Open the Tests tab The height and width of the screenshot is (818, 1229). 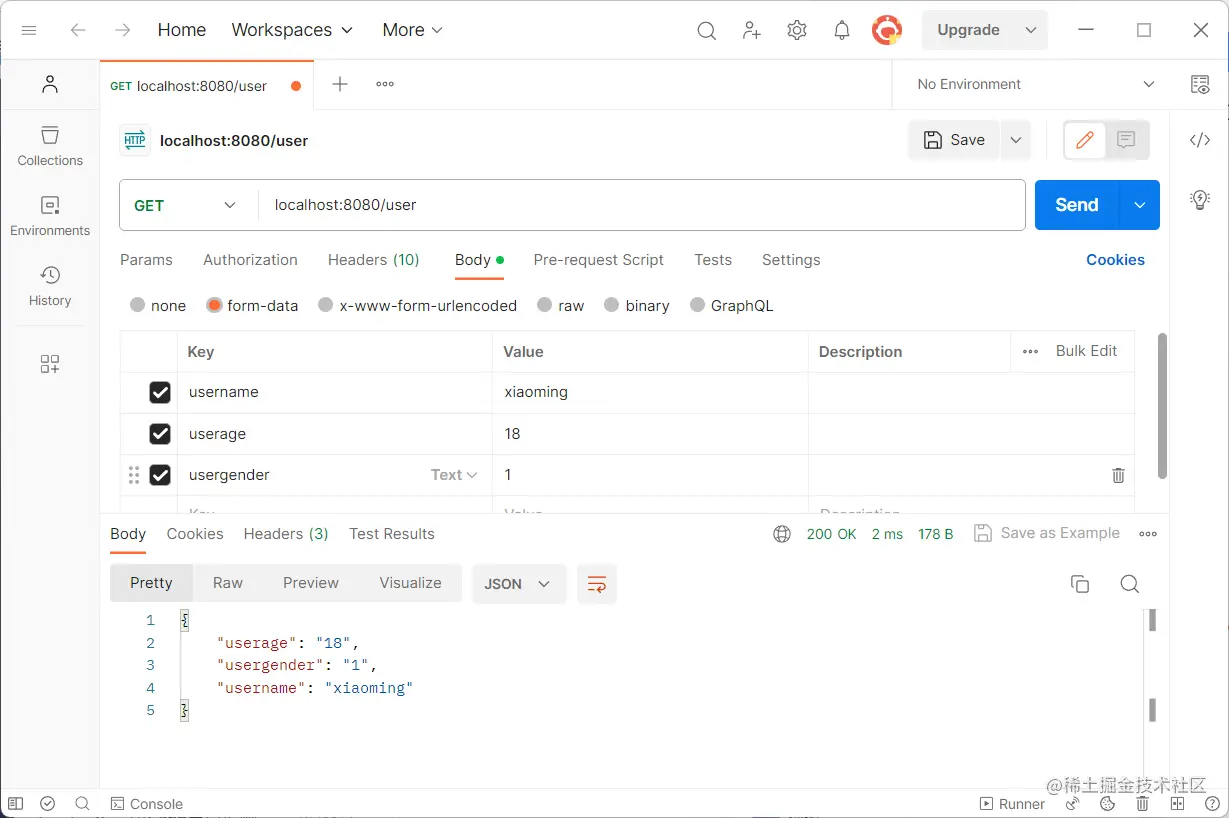pos(713,260)
